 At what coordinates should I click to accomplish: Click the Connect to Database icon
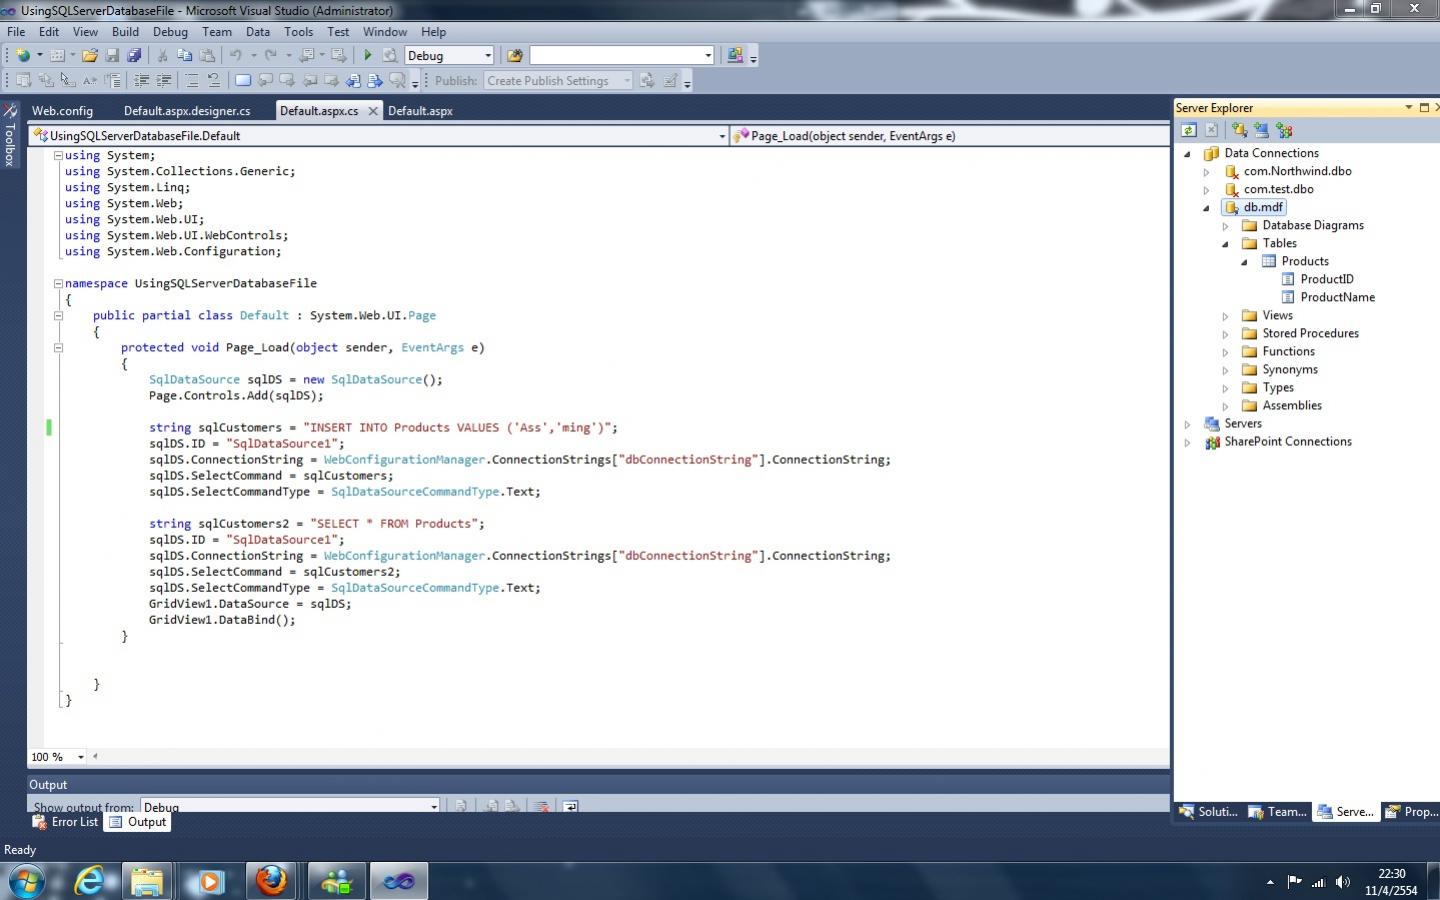[x=1239, y=130]
